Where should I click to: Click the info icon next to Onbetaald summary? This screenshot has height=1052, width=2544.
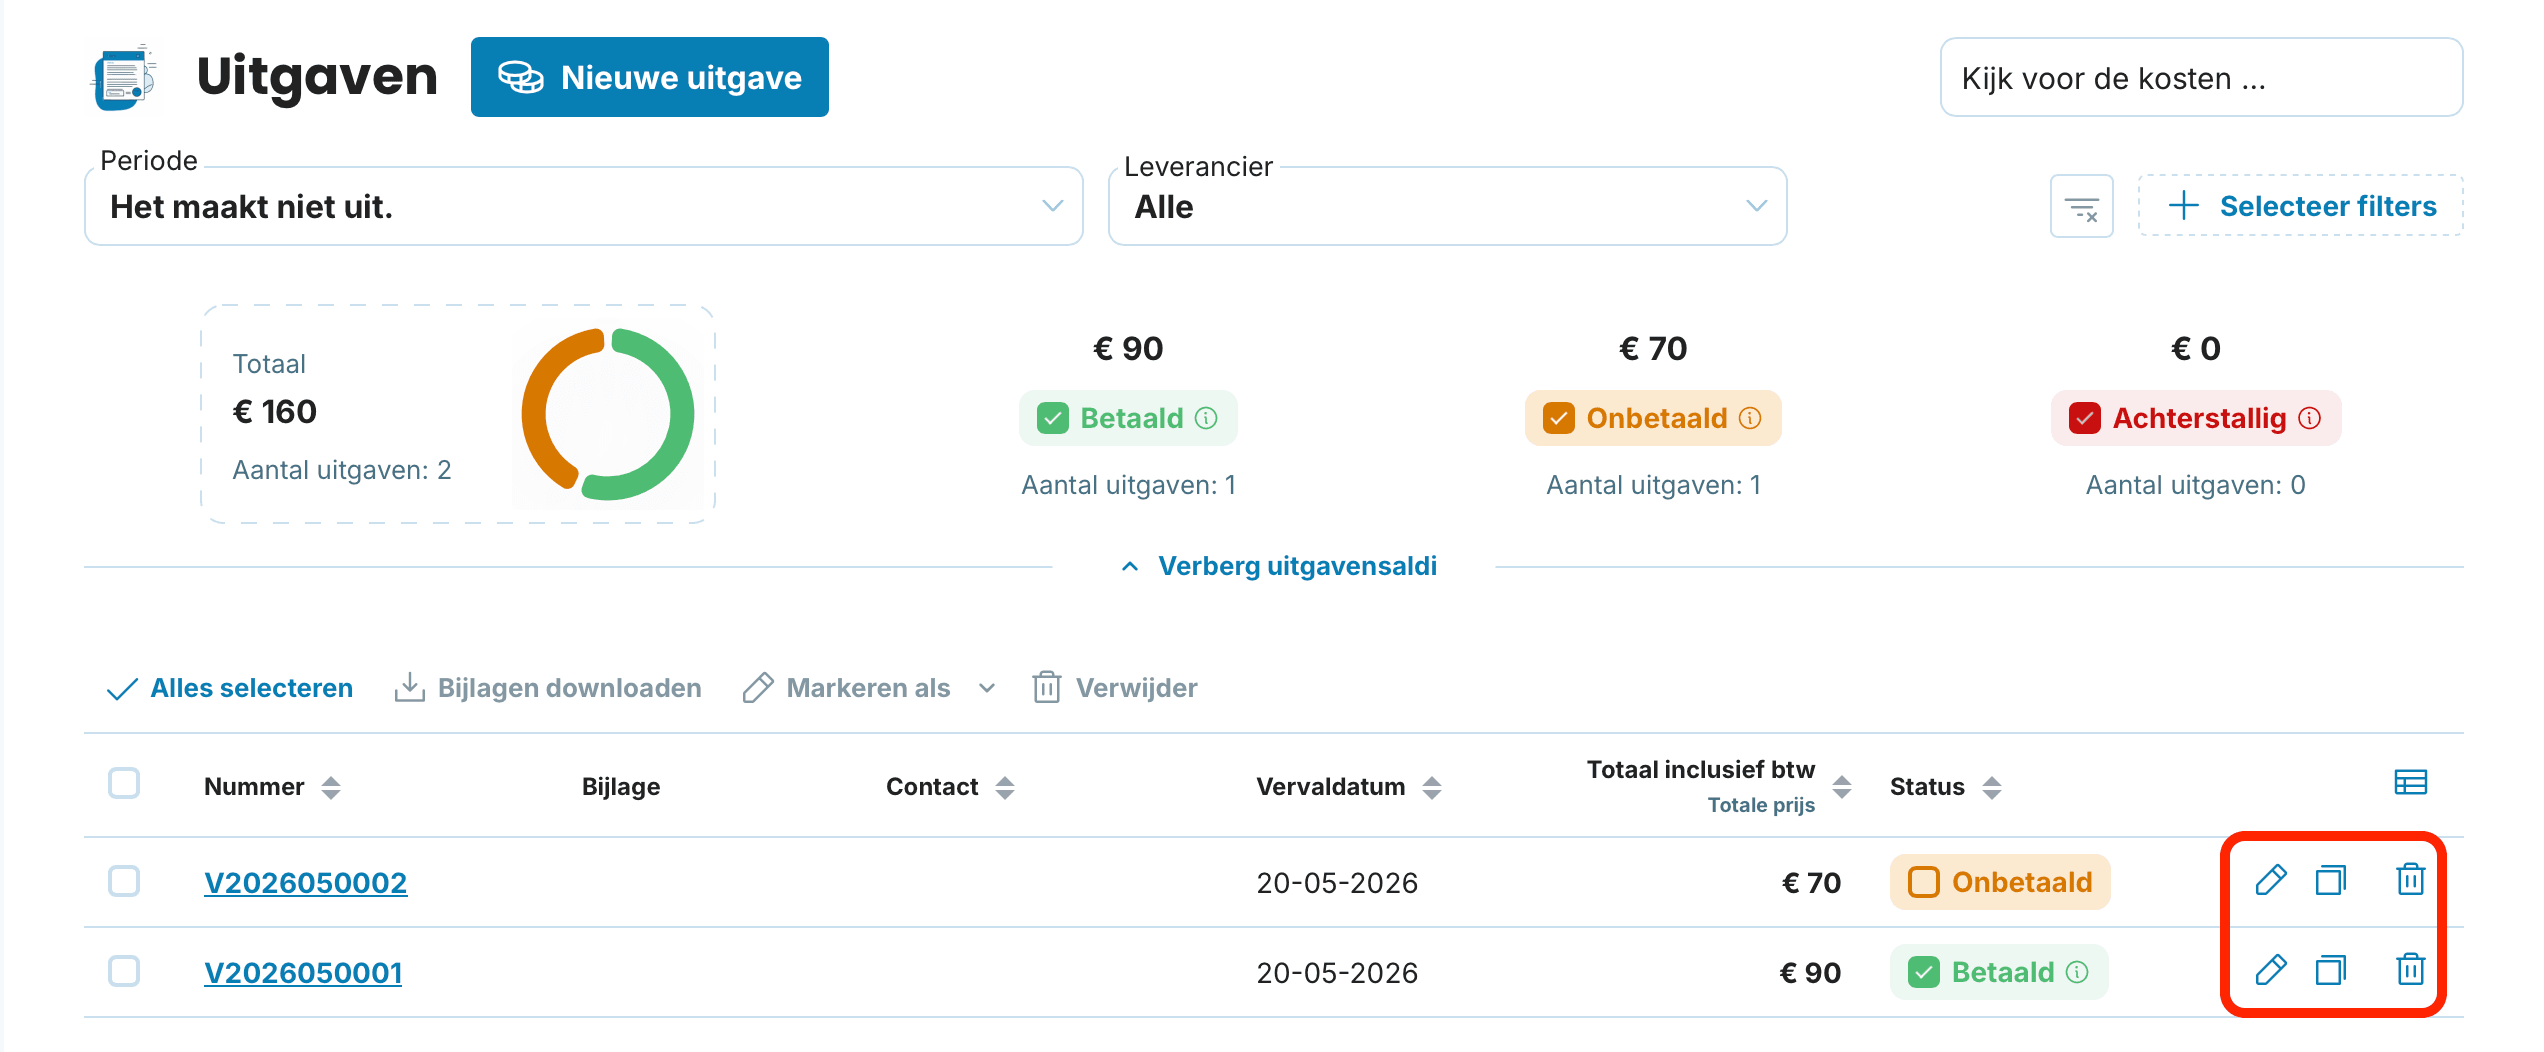click(1750, 418)
